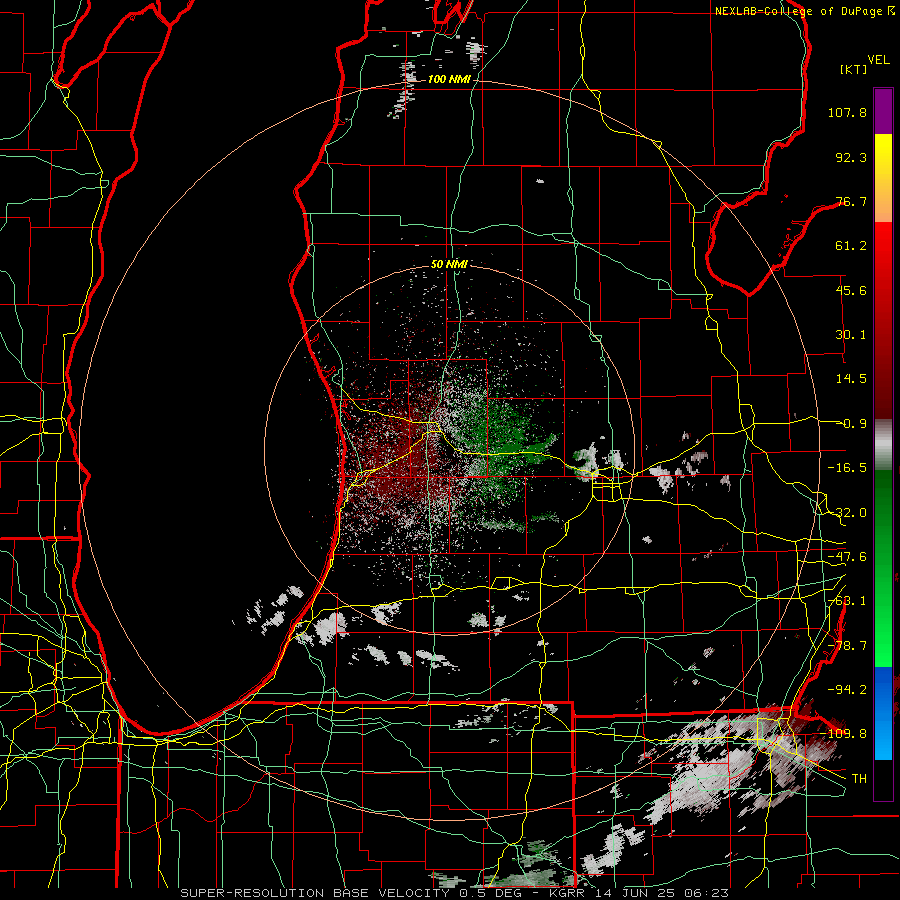The height and width of the screenshot is (900, 900).
Task: Select the 14.5 scale value
Action: (851, 379)
